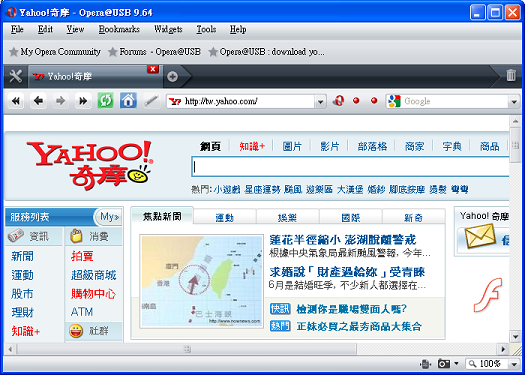Open the Opera@USB : download bookmark

tap(266, 52)
